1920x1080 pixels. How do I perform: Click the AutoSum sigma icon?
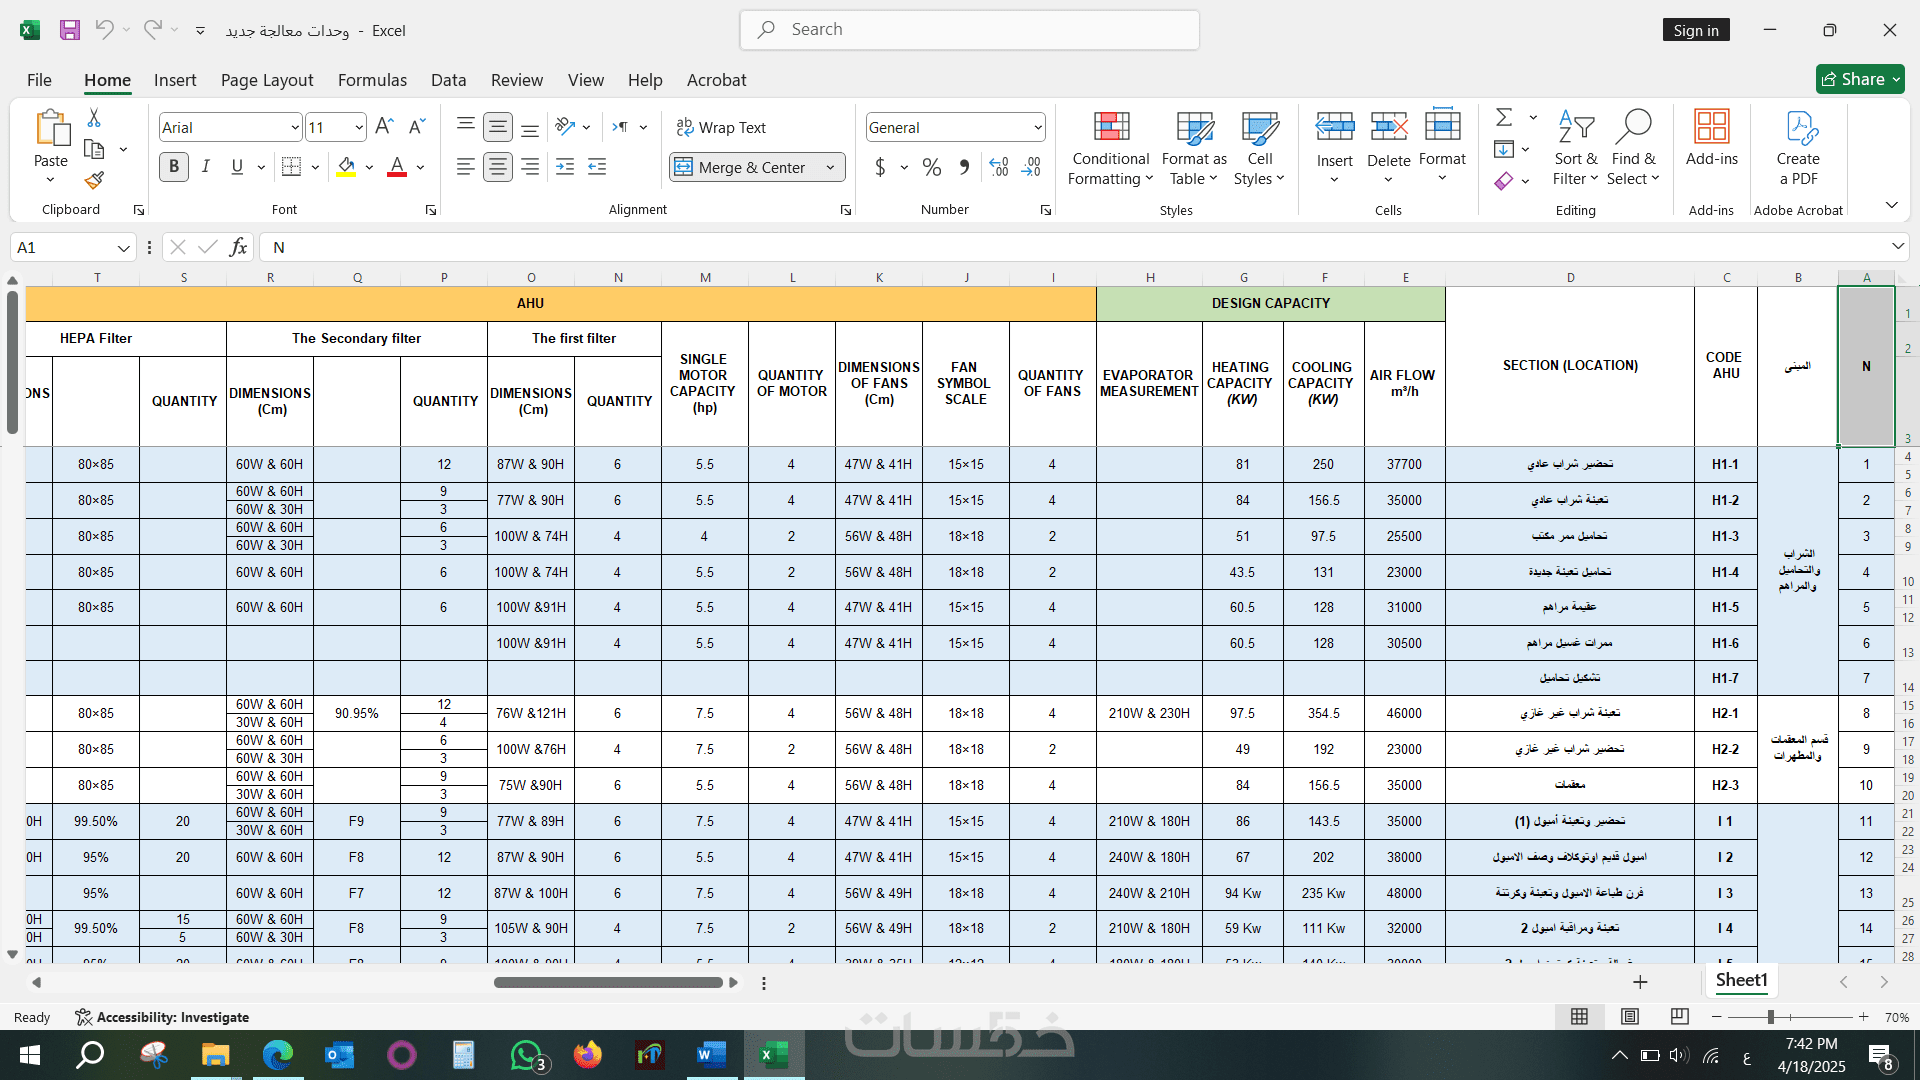(1503, 118)
